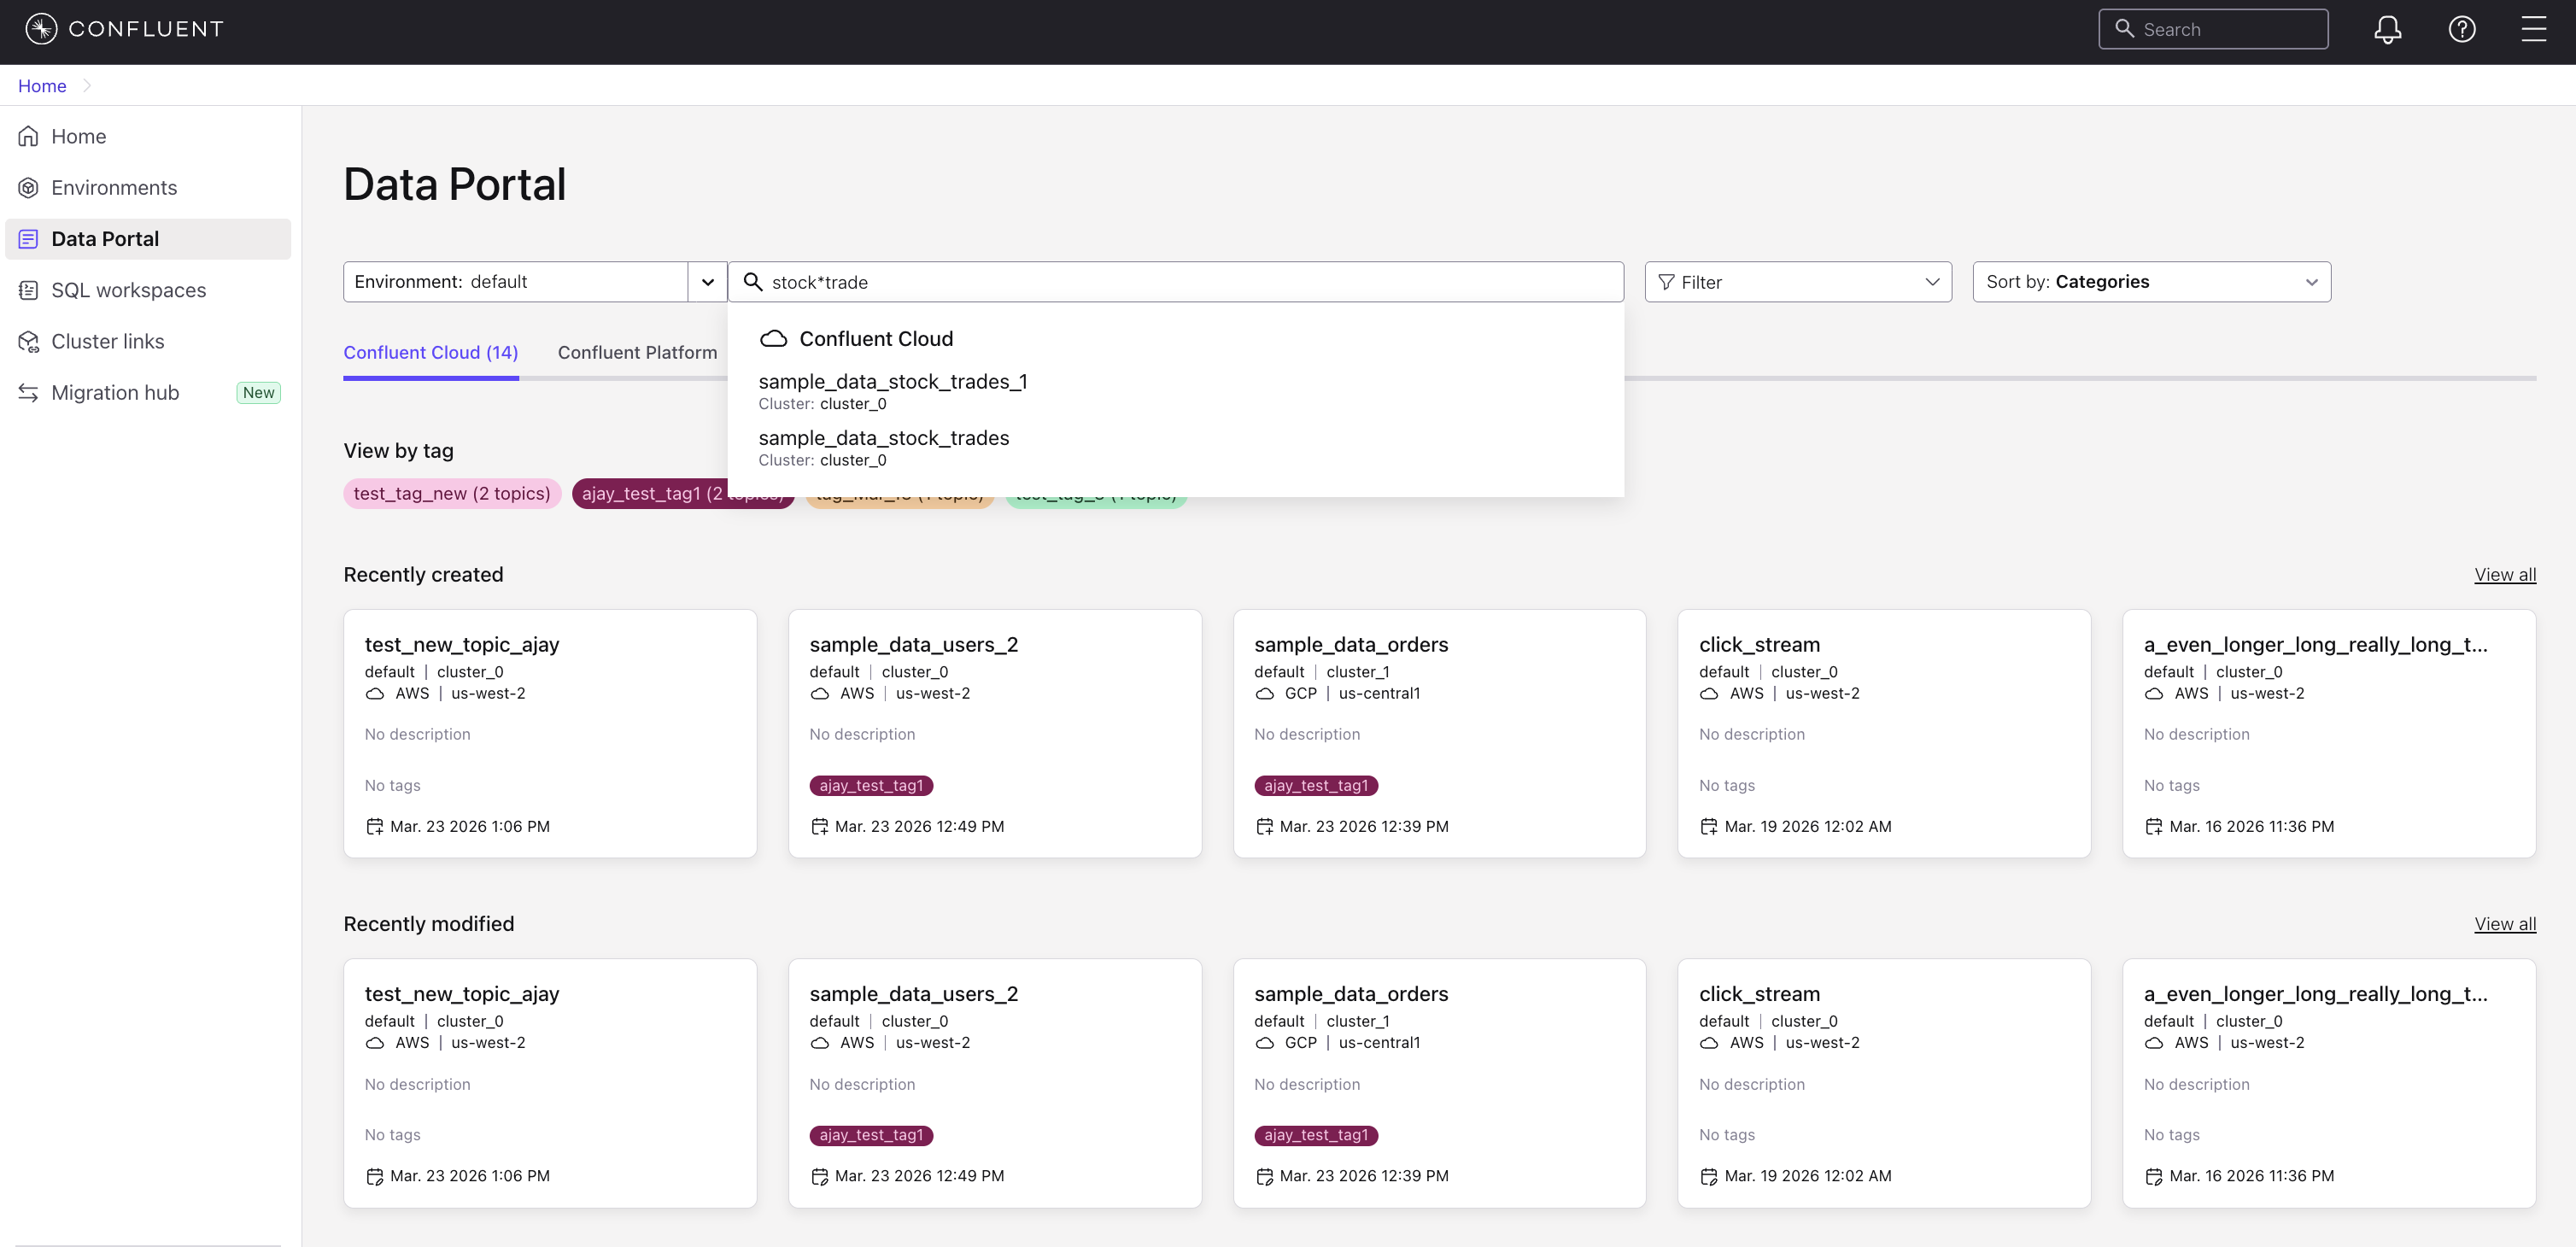2576x1247 pixels.
Task: Open the notifications bell
Action: pos(2387,29)
